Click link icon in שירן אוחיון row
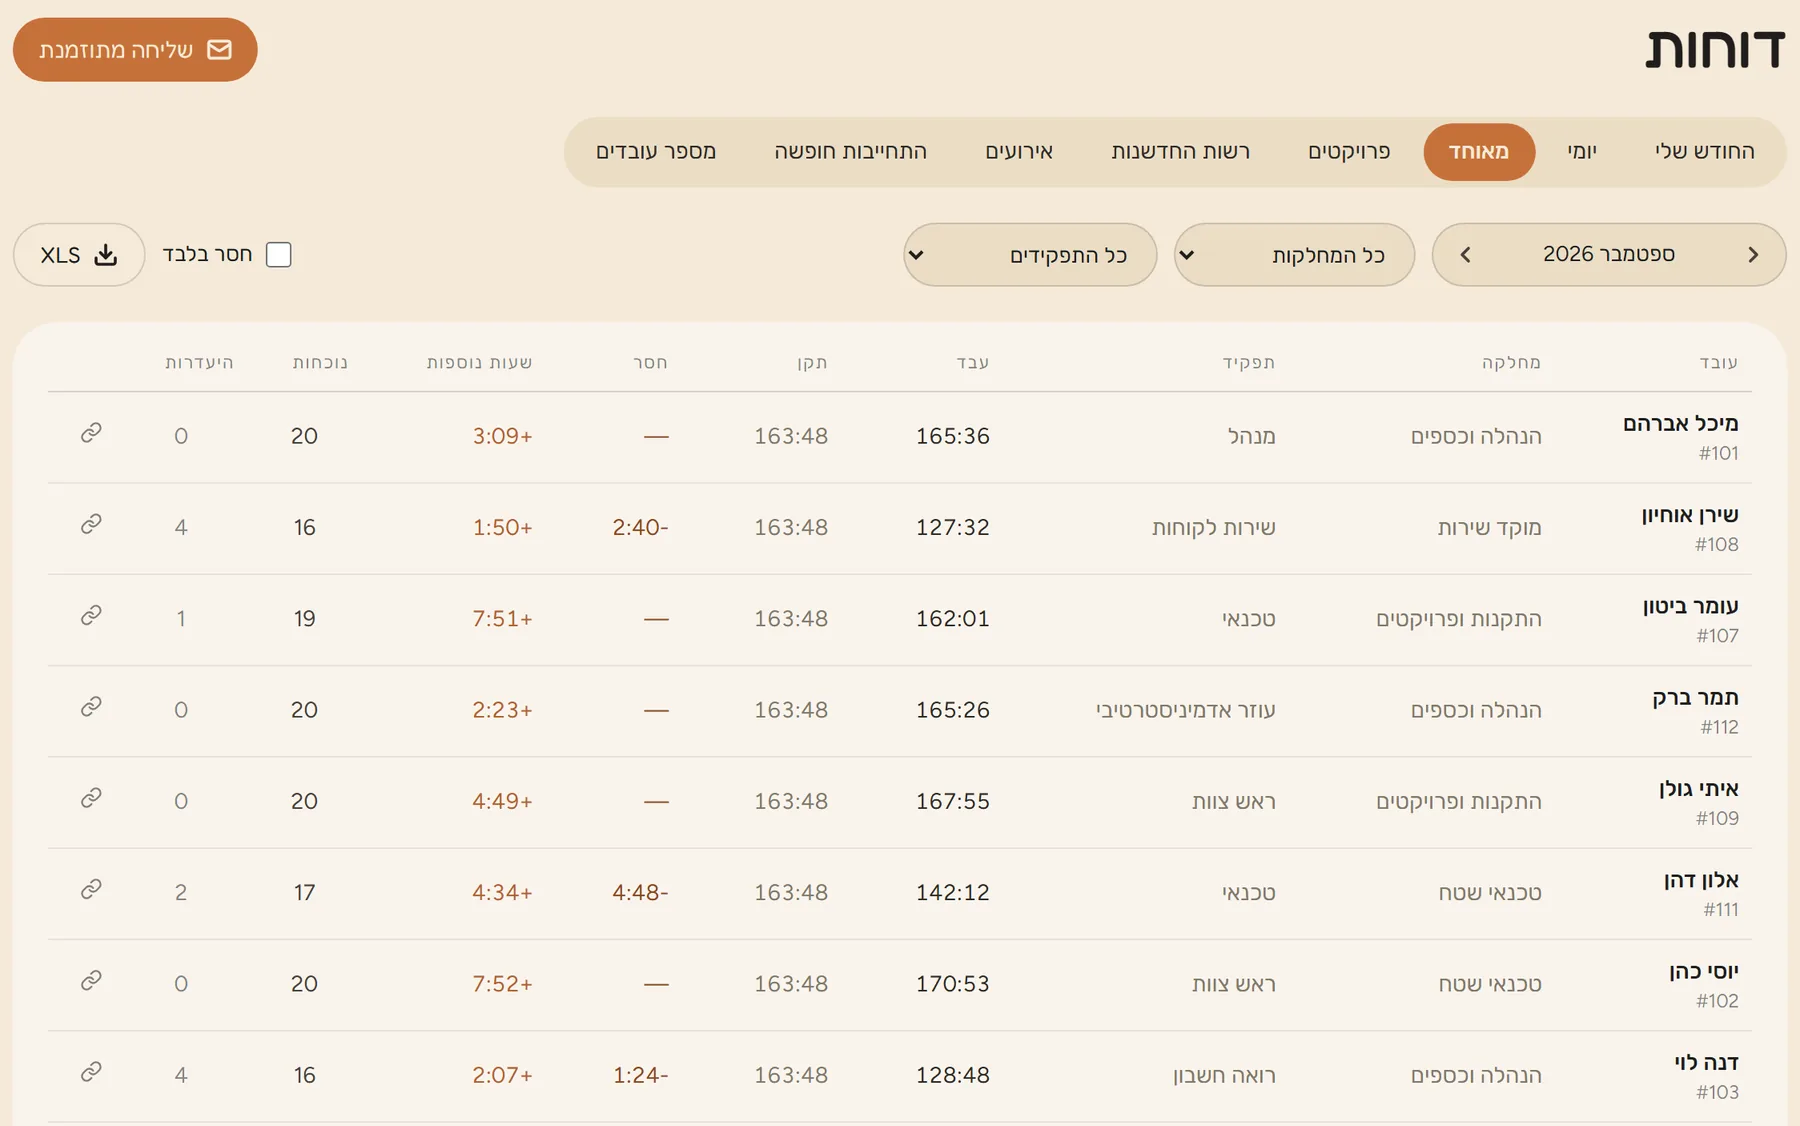Screen dimensions: 1800x1126 pos(91,524)
